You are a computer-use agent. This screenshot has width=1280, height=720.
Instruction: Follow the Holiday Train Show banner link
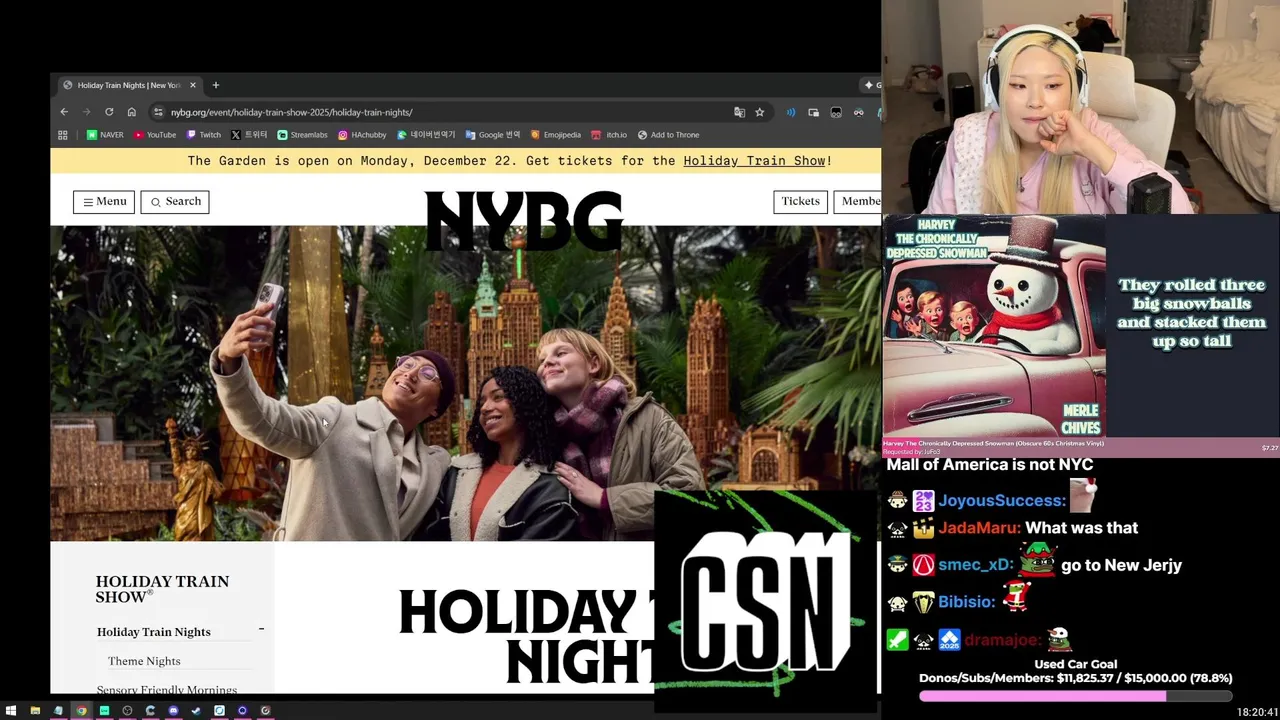[x=754, y=161]
